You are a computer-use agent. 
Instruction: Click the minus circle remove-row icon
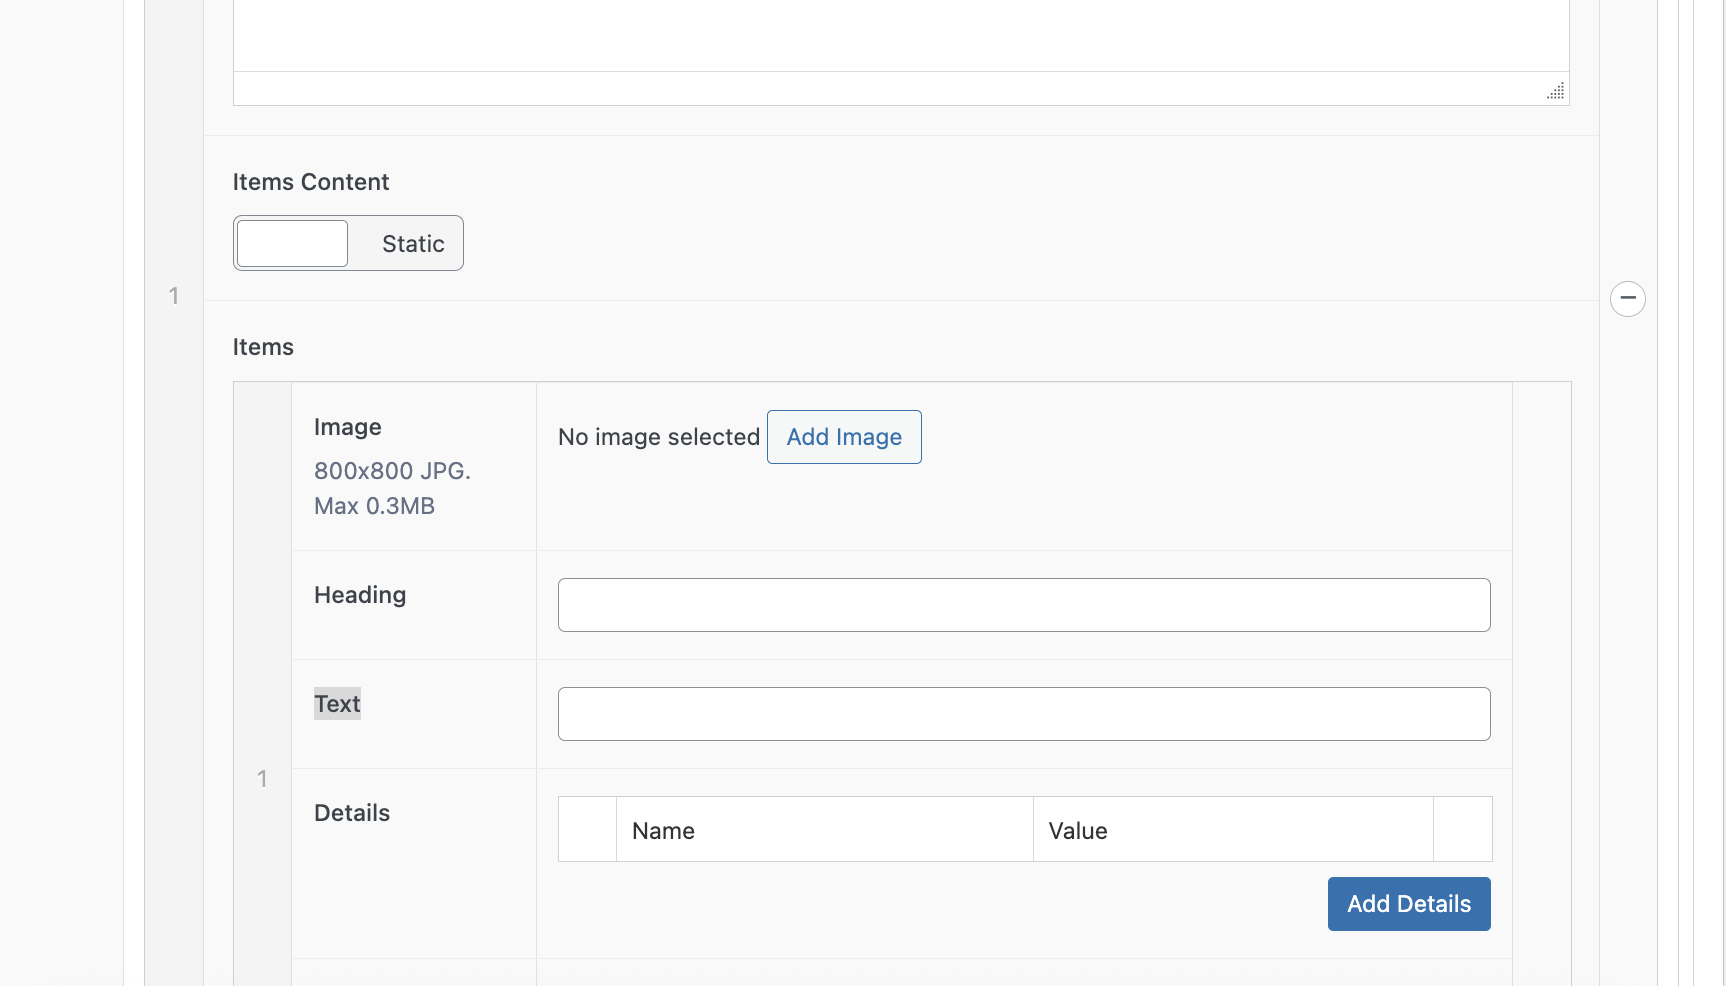1627,298
